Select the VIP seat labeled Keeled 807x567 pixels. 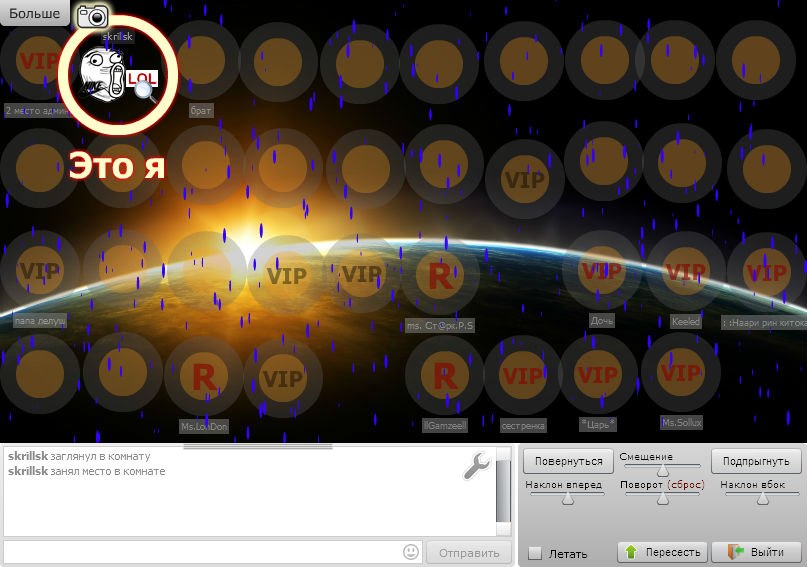685,271
